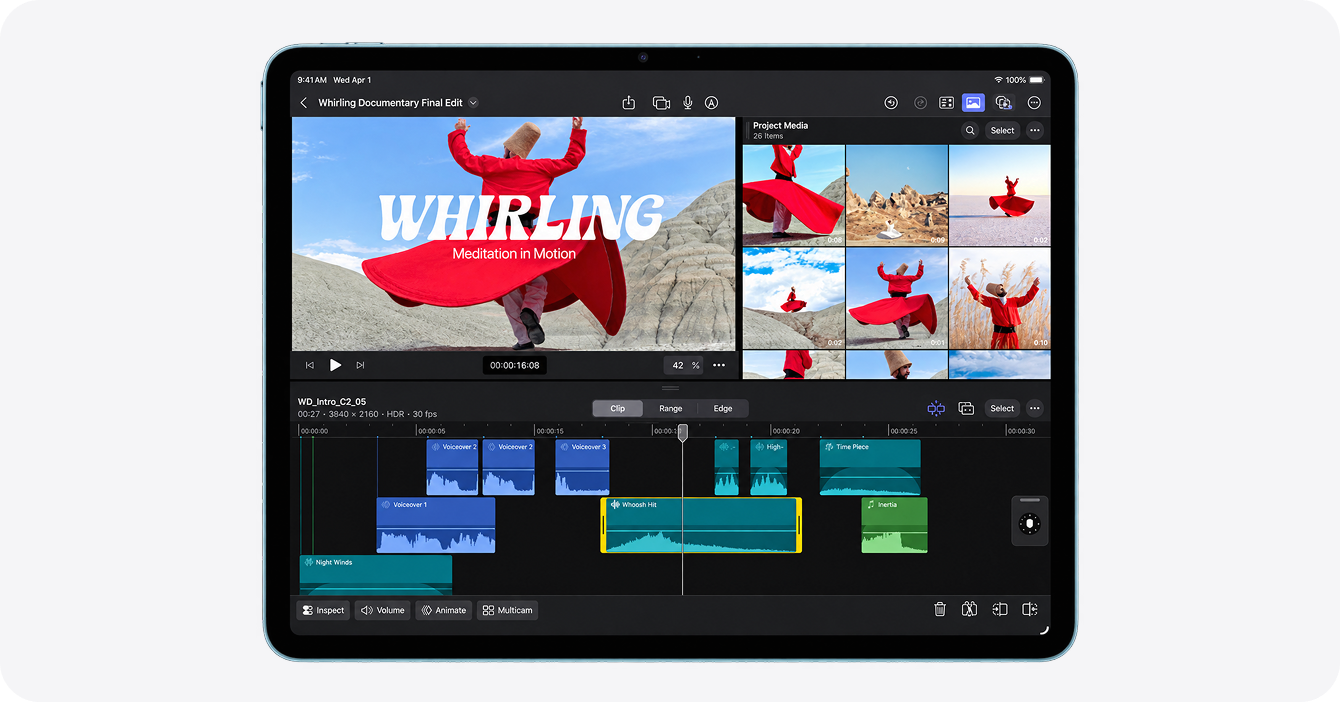Screen dimensions: 1340x702
Task: Go back with the left chevron arrow
Action: (x=304, y=103)
